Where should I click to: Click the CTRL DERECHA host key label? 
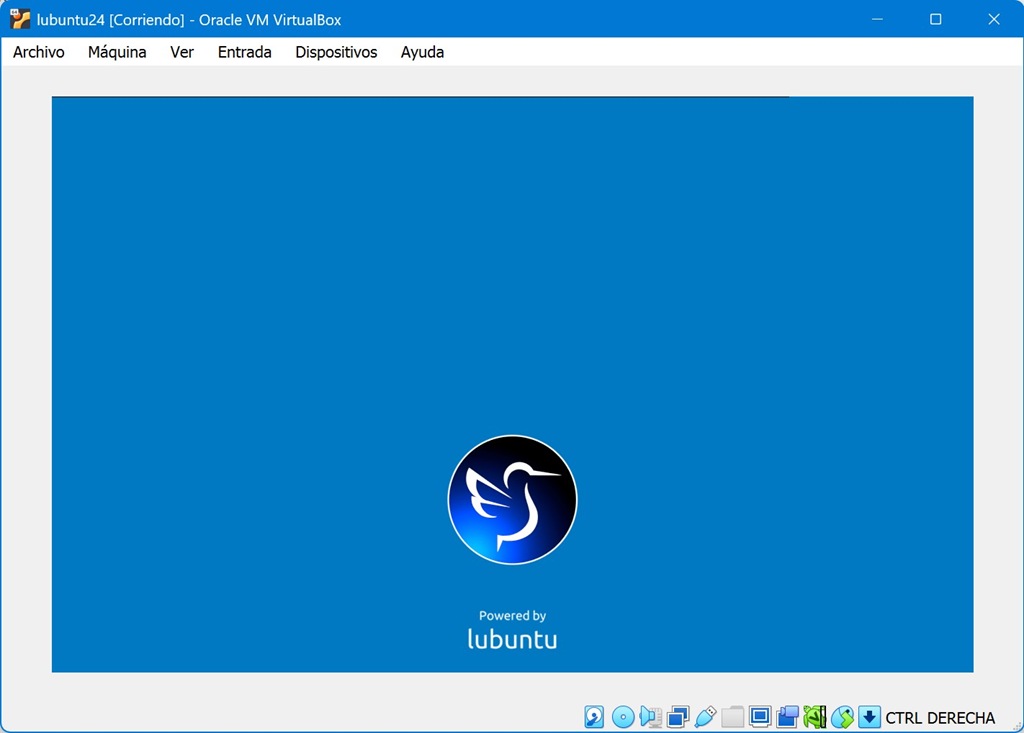(x=940, y=718)
